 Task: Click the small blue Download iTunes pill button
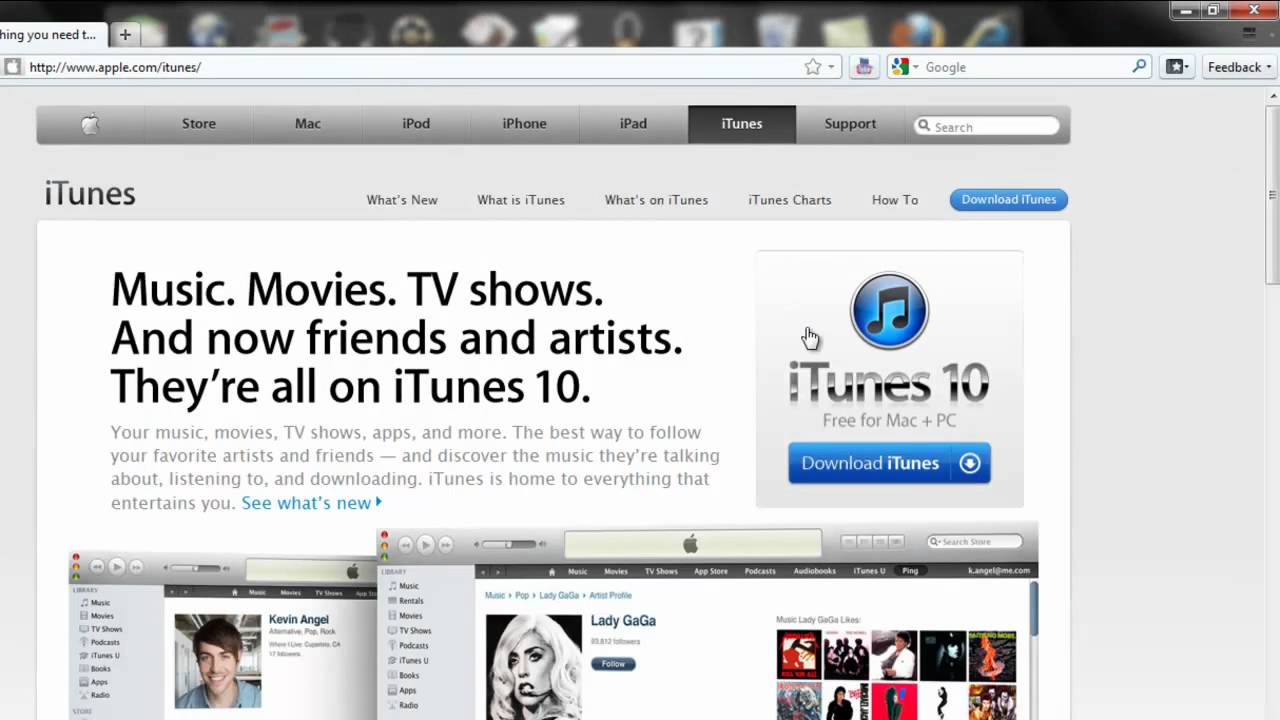tap(1009, 200)
